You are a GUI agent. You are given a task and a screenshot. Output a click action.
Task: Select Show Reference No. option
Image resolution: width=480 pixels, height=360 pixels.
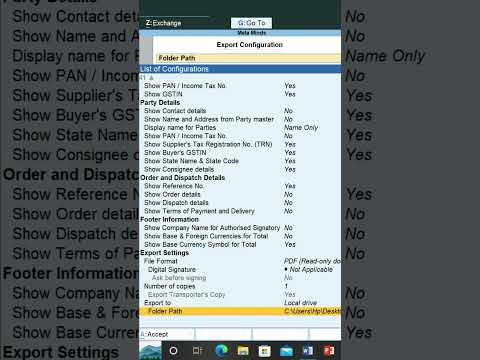click(x=174, y=186)
